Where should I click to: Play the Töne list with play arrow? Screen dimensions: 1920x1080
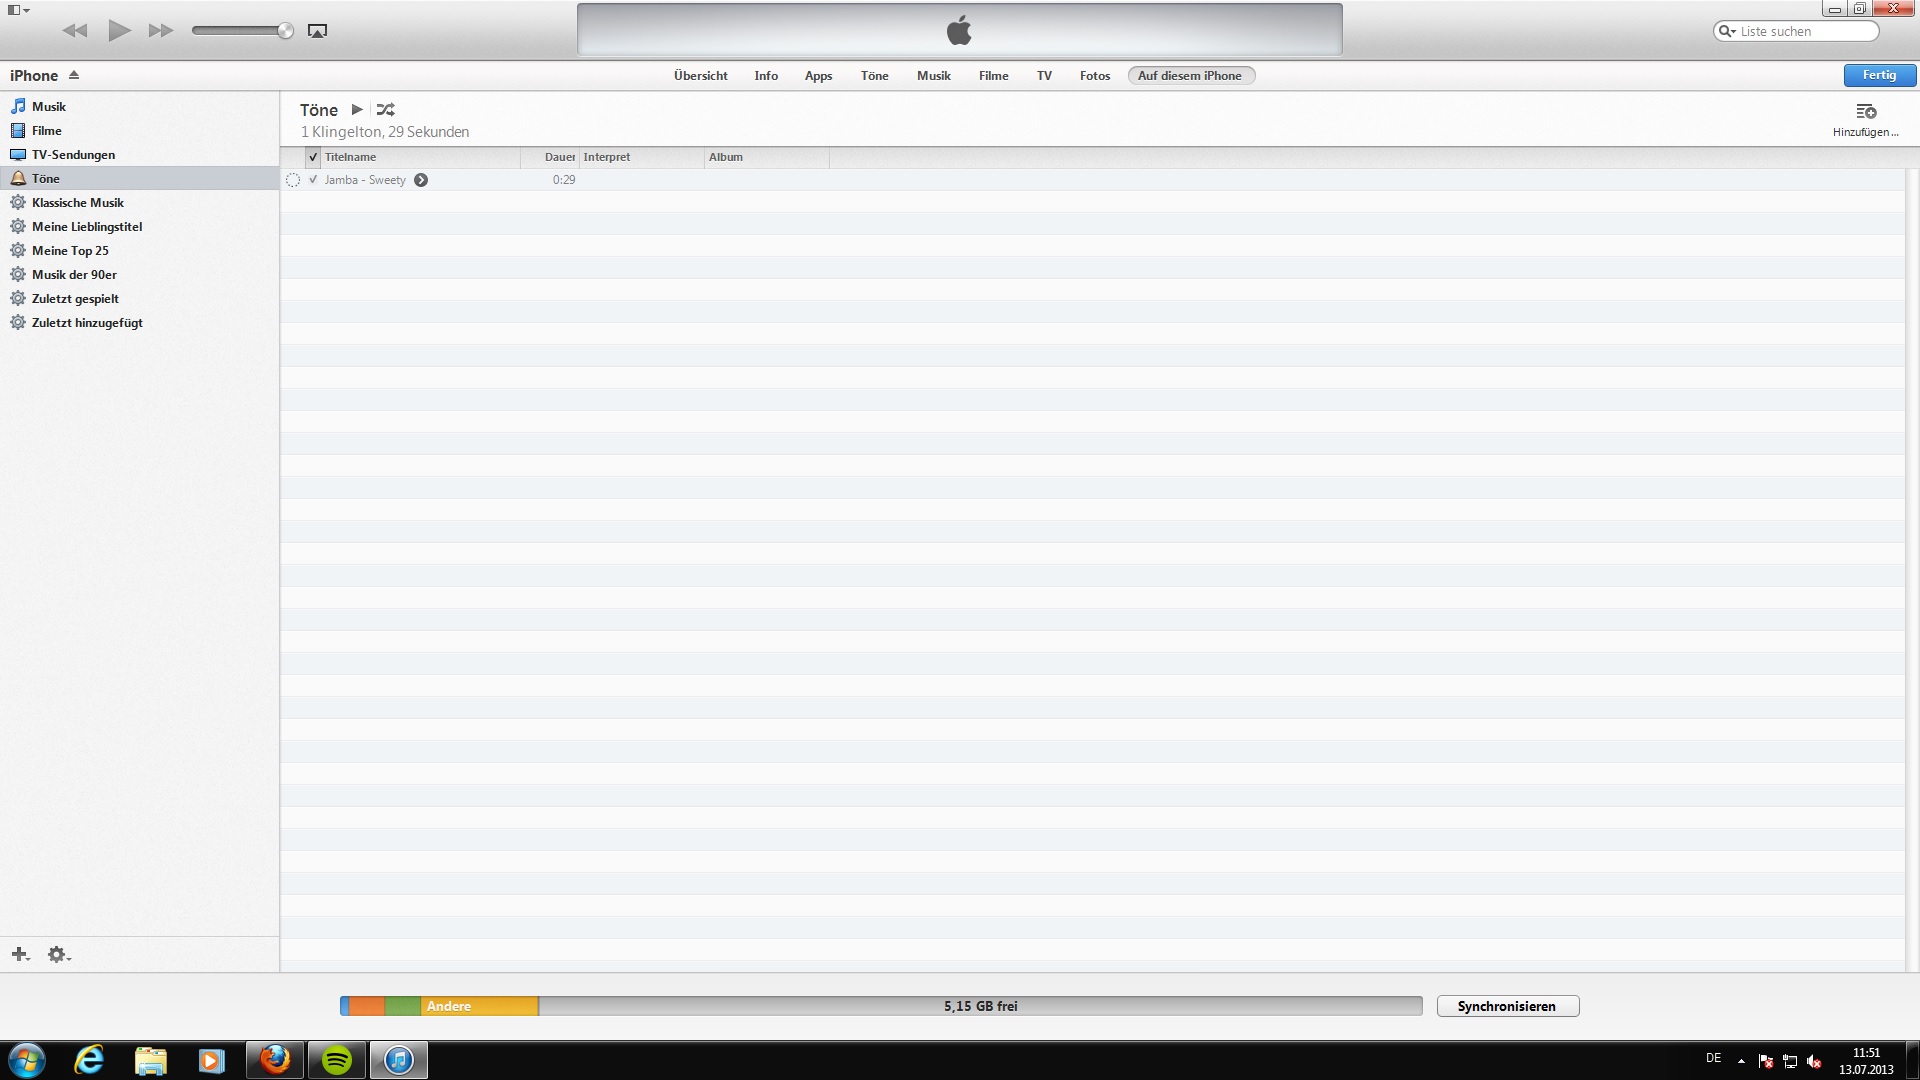357,110
